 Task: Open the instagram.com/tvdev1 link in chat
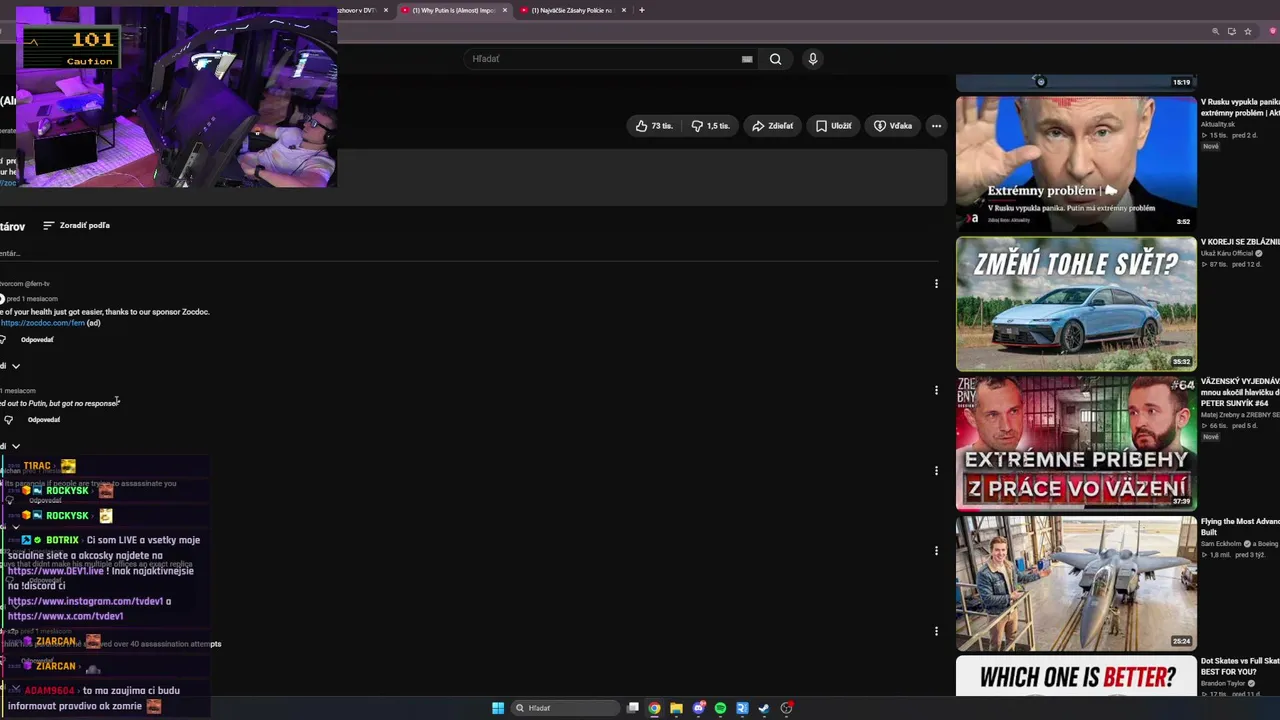coord(85,602)
